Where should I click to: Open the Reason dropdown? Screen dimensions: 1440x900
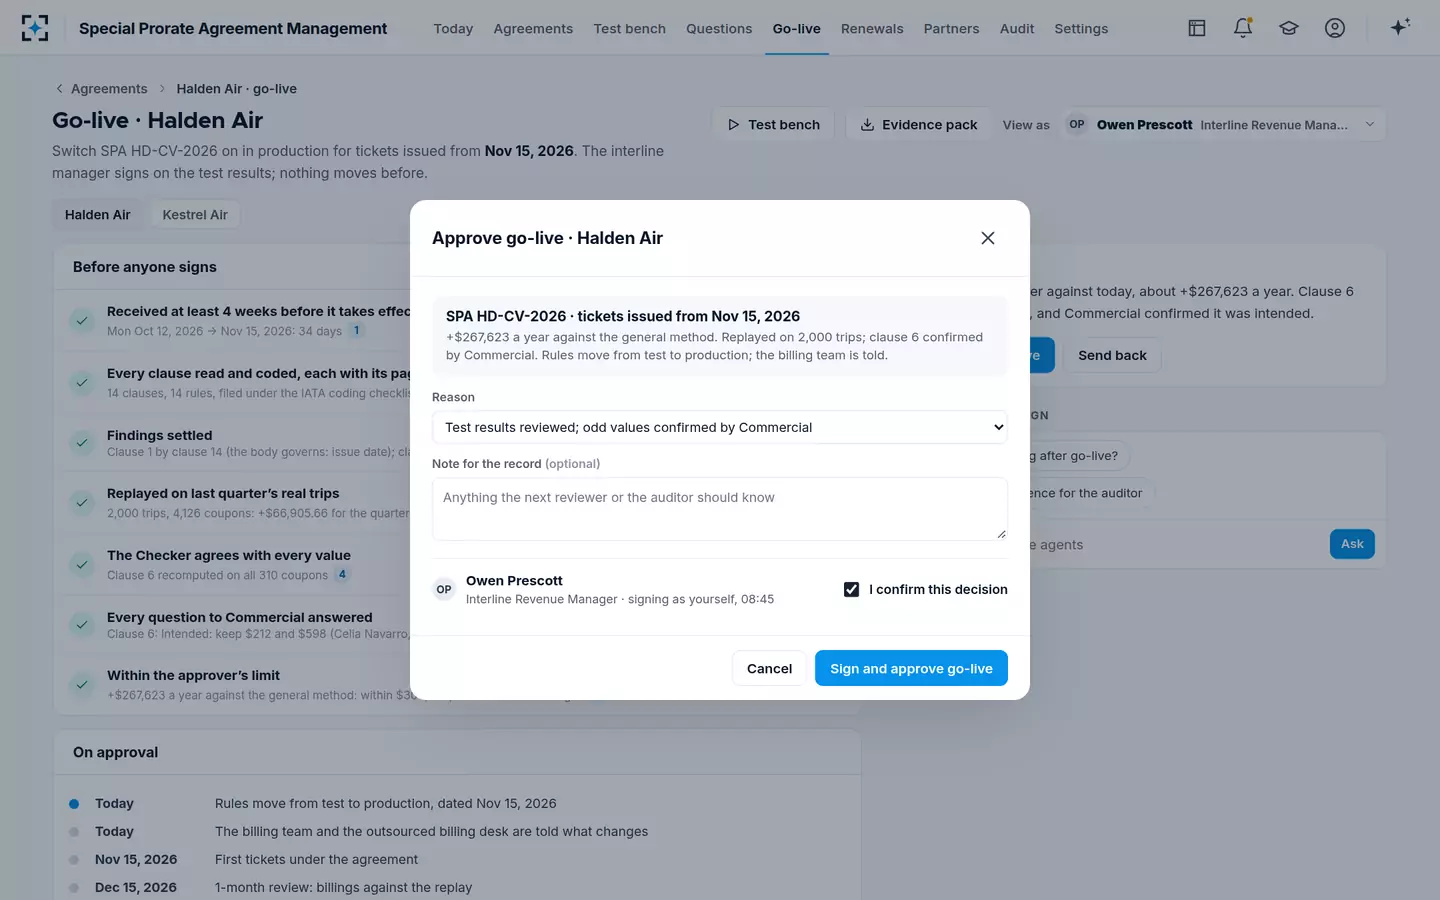click(719, 427)
